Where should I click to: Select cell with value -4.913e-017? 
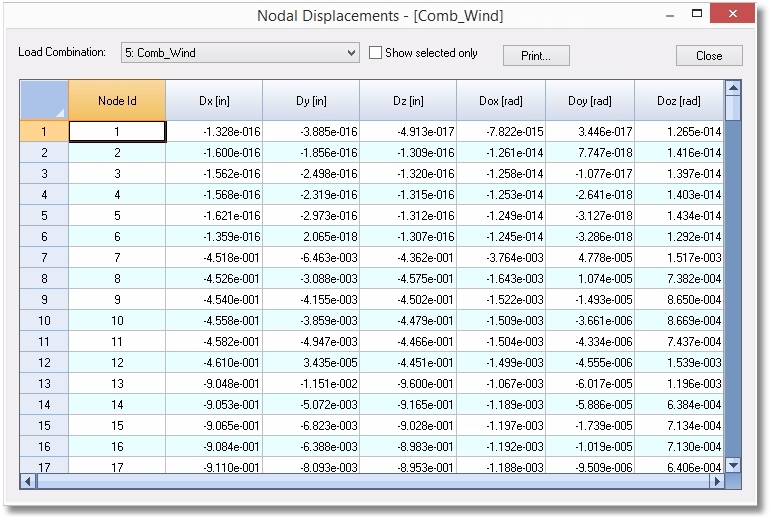tap(408, 132)
